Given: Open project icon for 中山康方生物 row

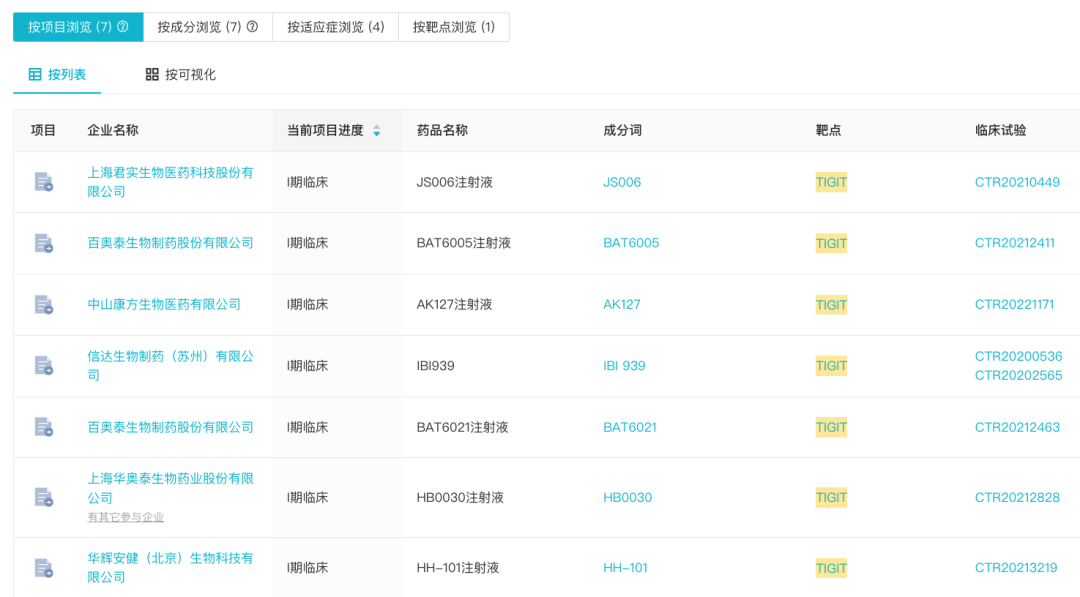Looking at the screenshot, I should (43, 304).
